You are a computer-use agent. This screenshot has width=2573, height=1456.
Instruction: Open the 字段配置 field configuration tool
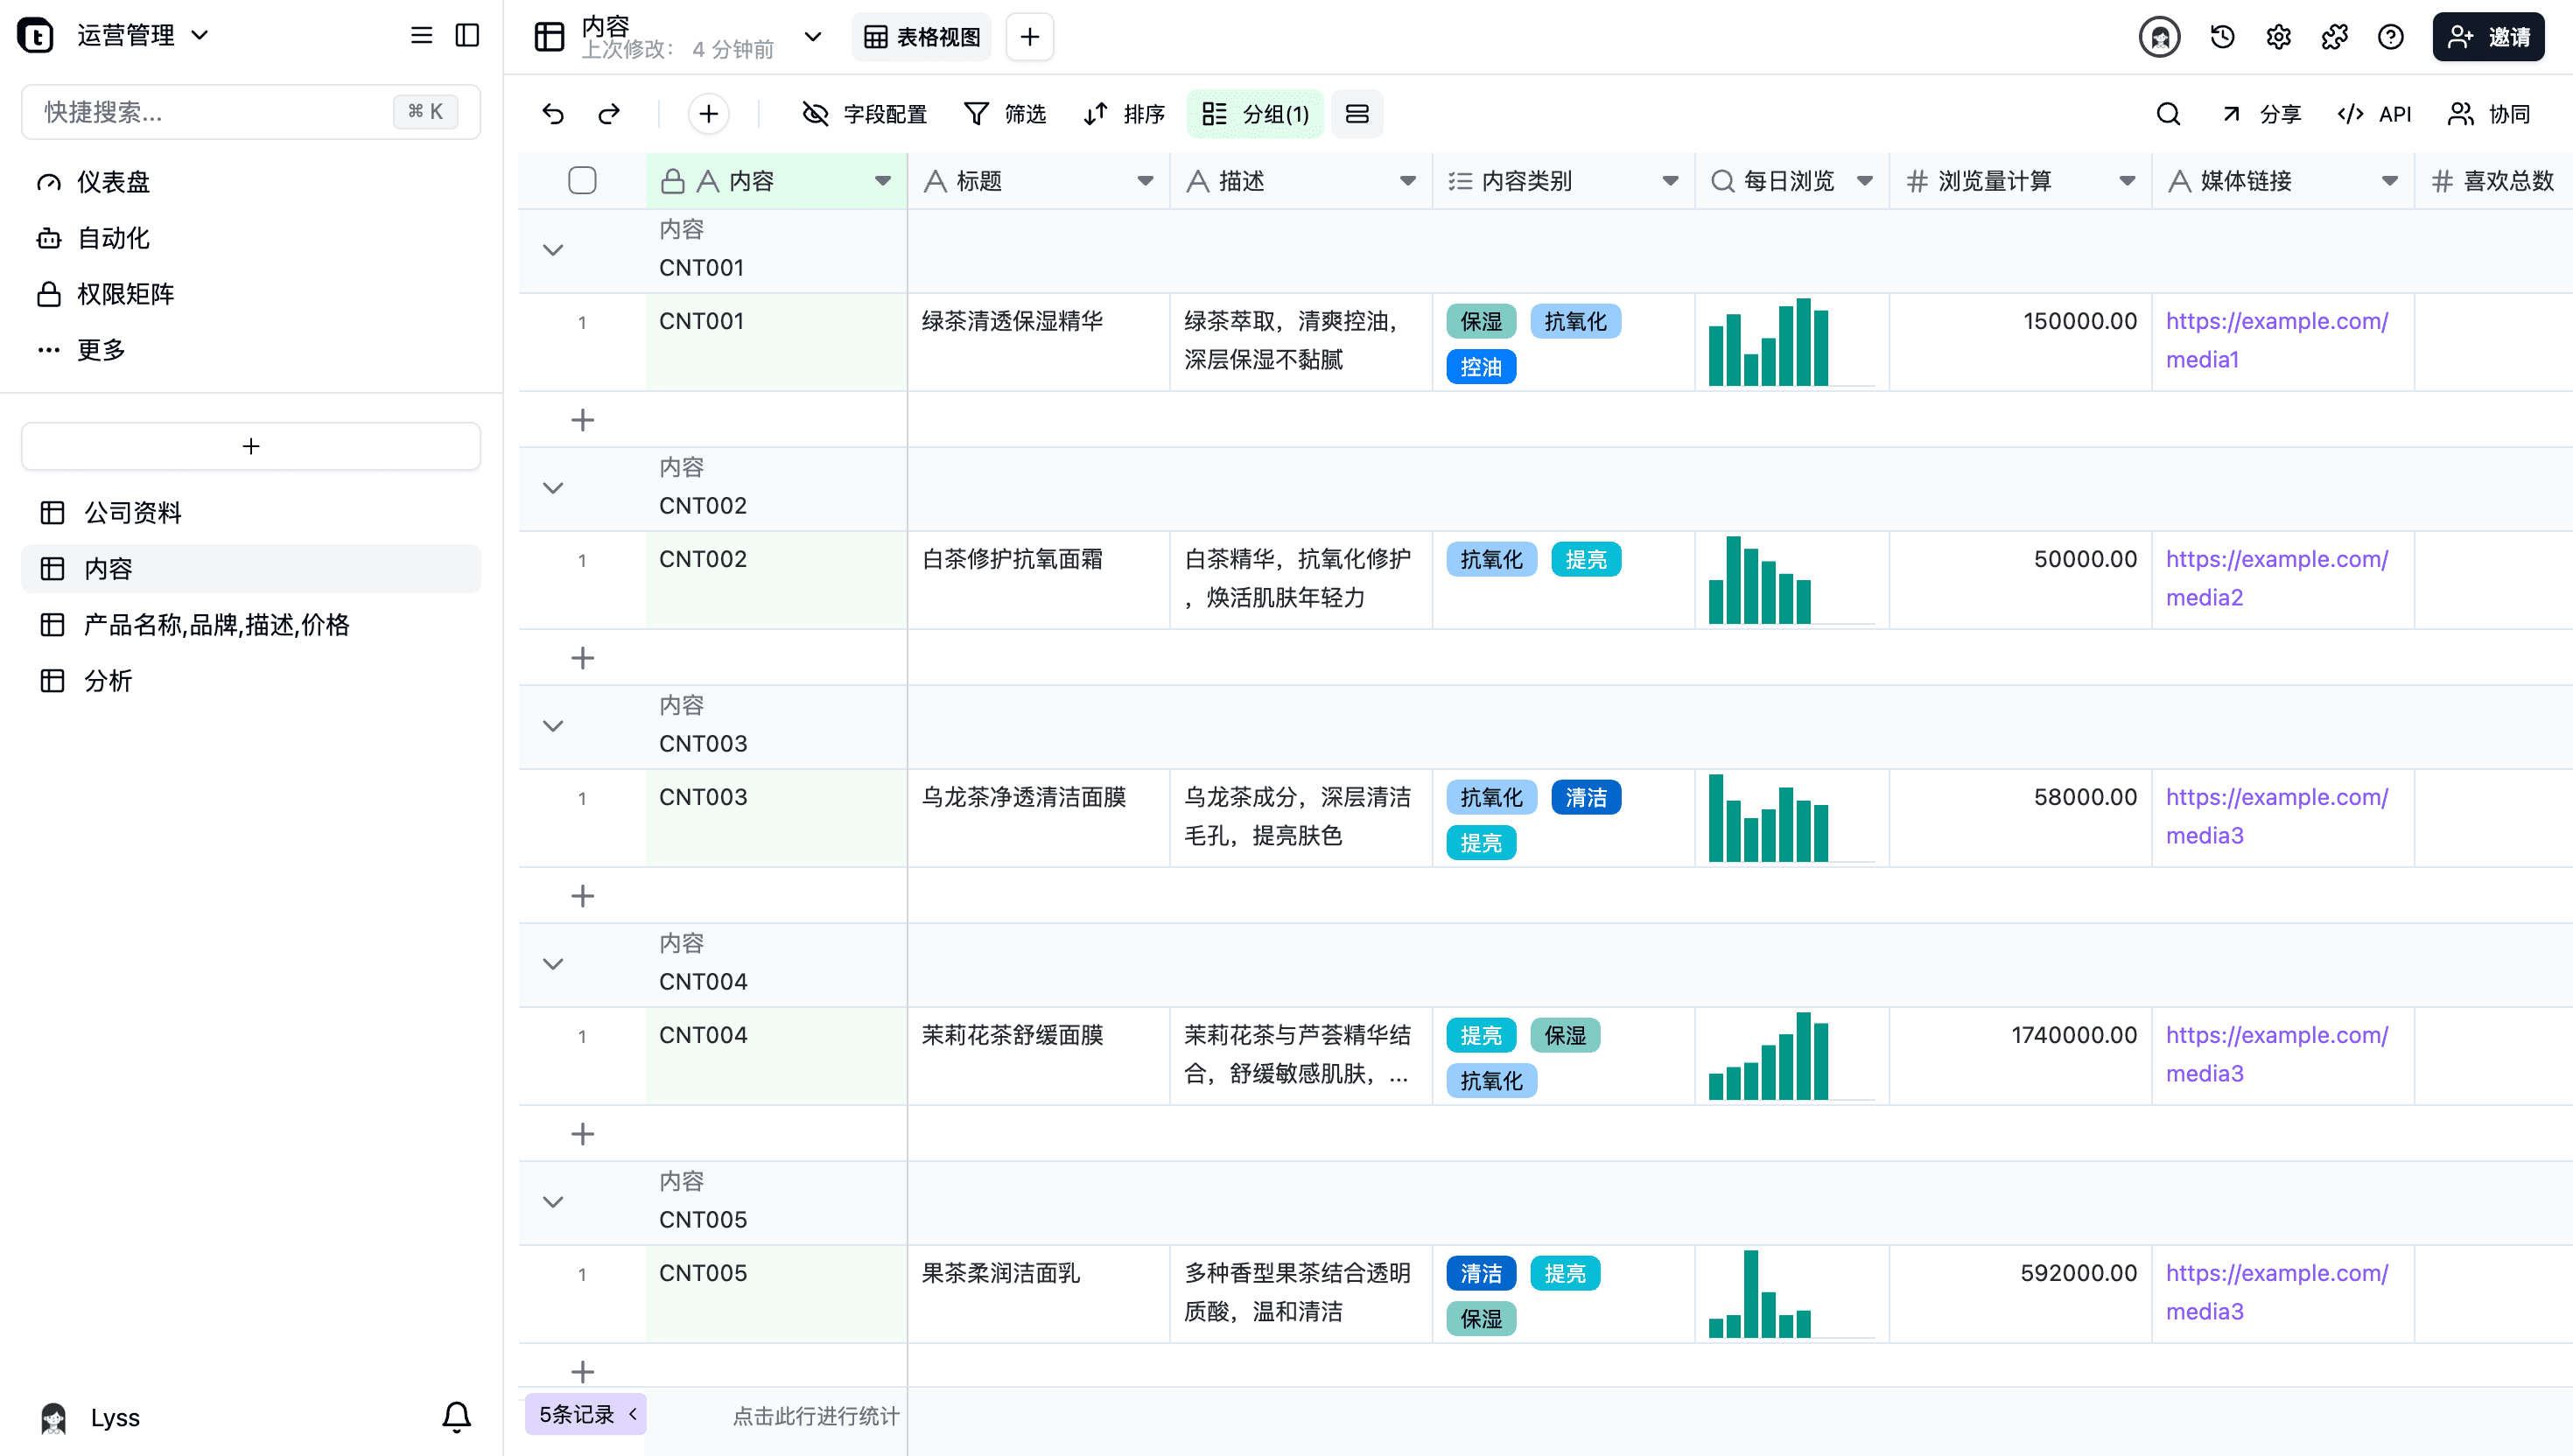pos(865,114)
